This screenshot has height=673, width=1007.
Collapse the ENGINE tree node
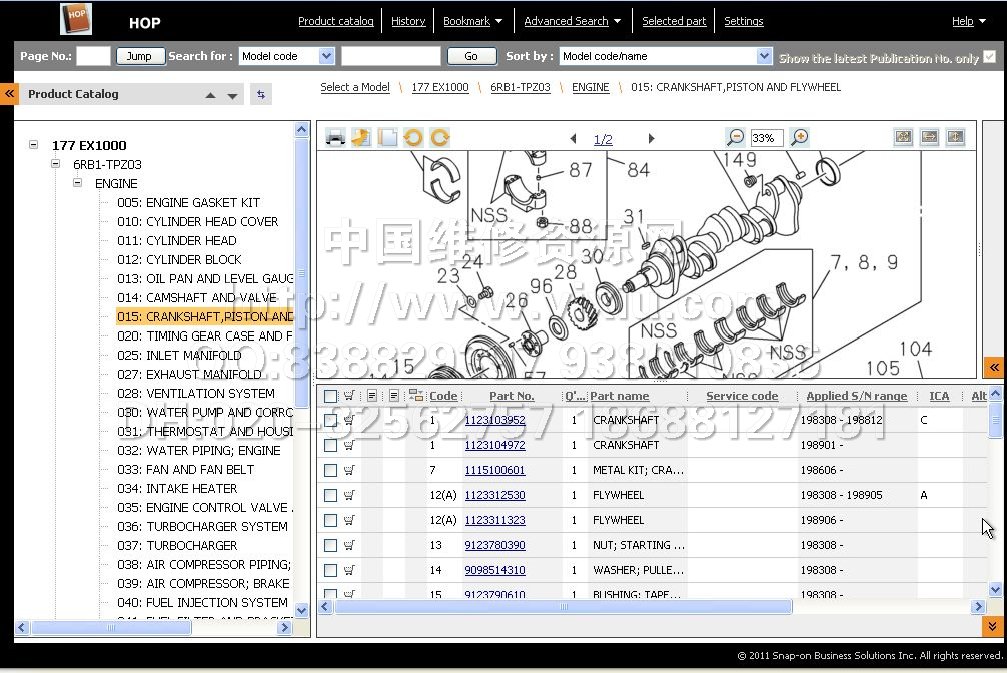[78, 183]
